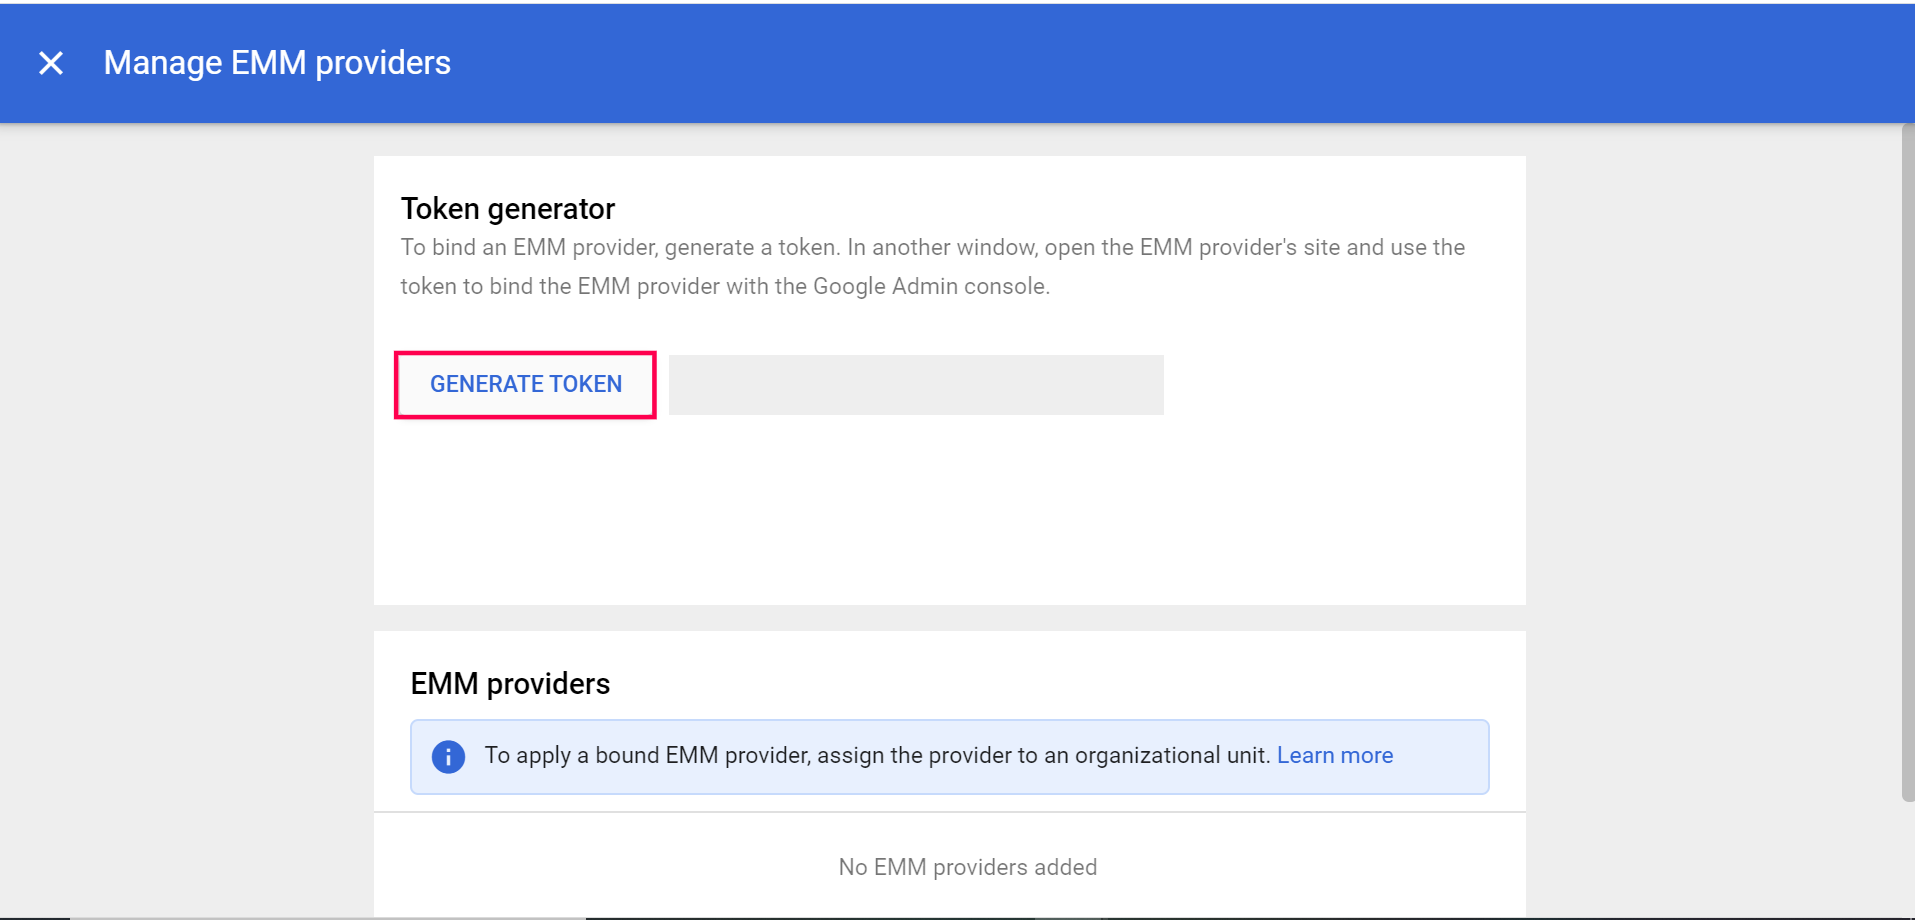Click the "To apply a bound EMM provider" text
Viewport: 1915px width, 920px height.
click(648, 756)
